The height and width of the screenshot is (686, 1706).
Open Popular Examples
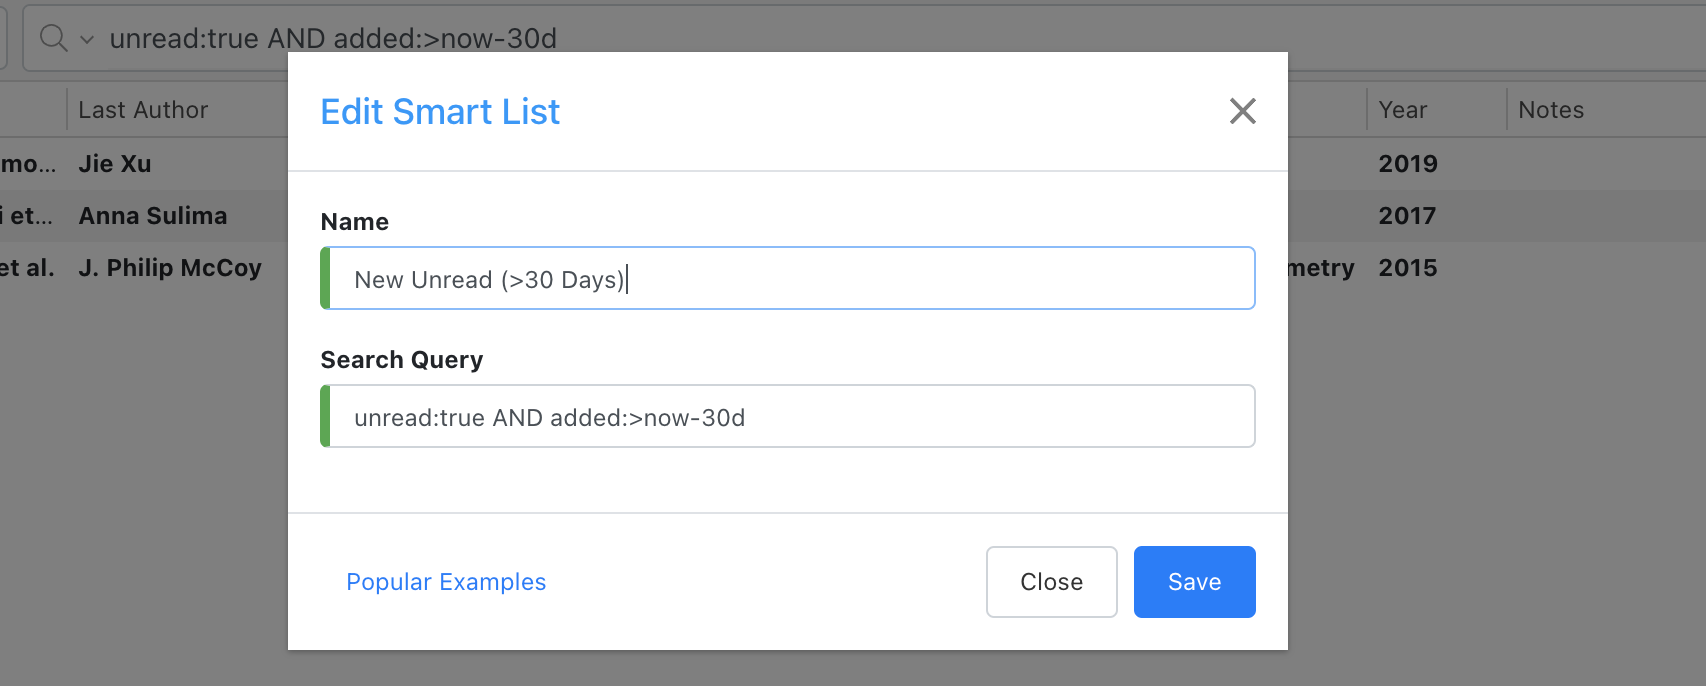[x=446, y=581]
